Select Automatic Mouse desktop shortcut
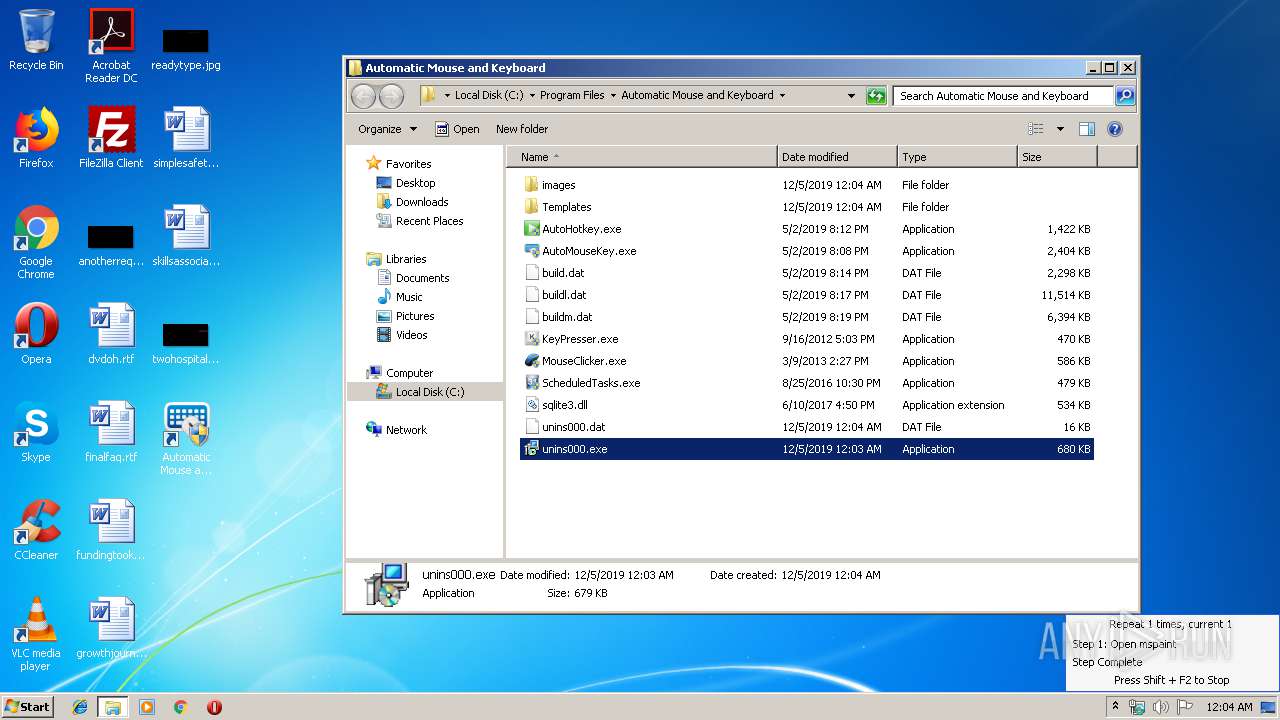This screenshot has height=720, width=1280. point(186,438)
